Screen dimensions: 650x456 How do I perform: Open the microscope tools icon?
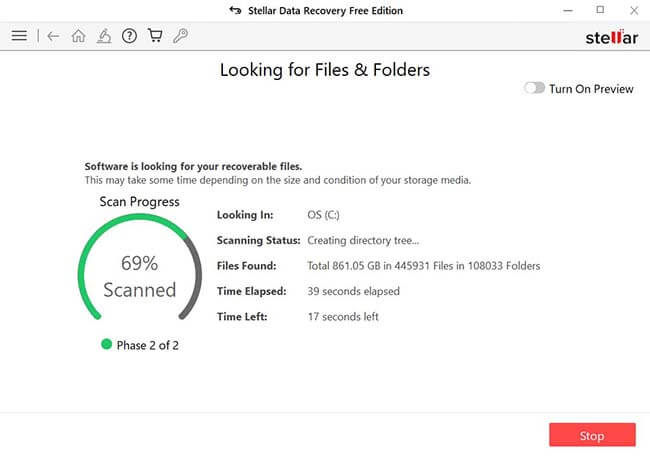(104, 36)
